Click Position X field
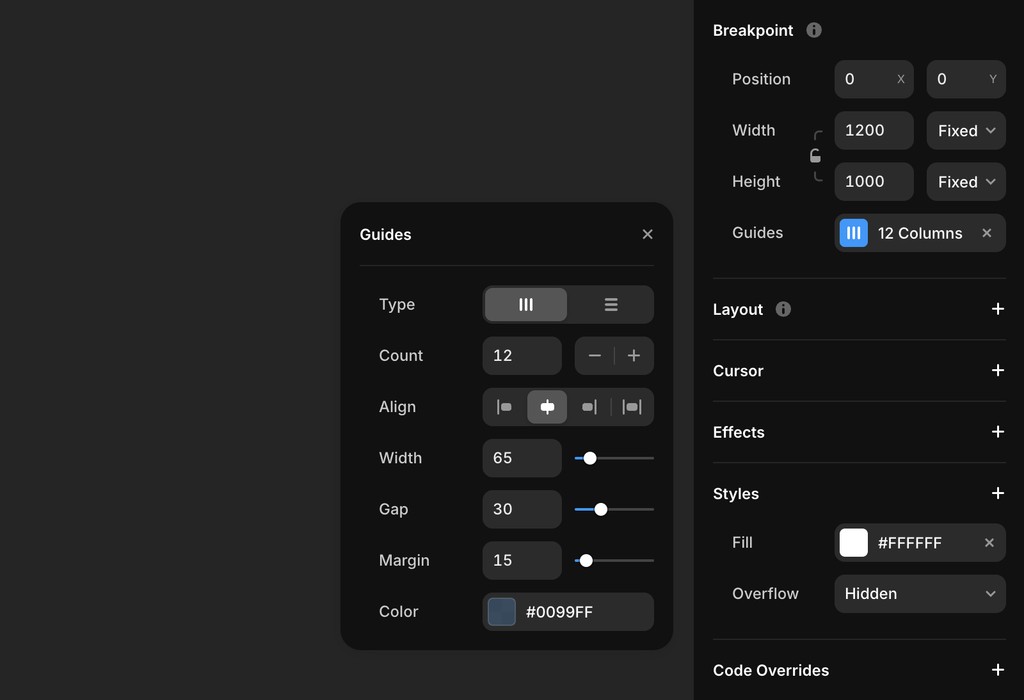Screen dimensions: 1024x700 click(x=874, y=79)
